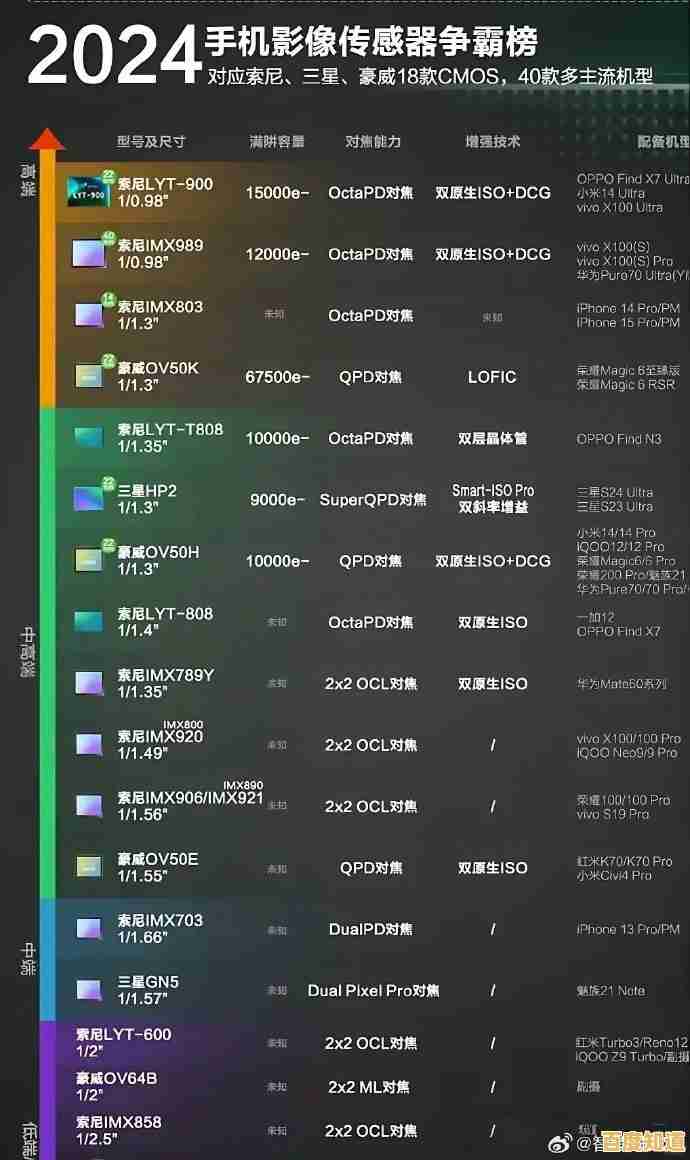Click QPD对焦 in the 豪威OV50E row
Viewport: 690px width, 1160px height.
coord(371,868)
